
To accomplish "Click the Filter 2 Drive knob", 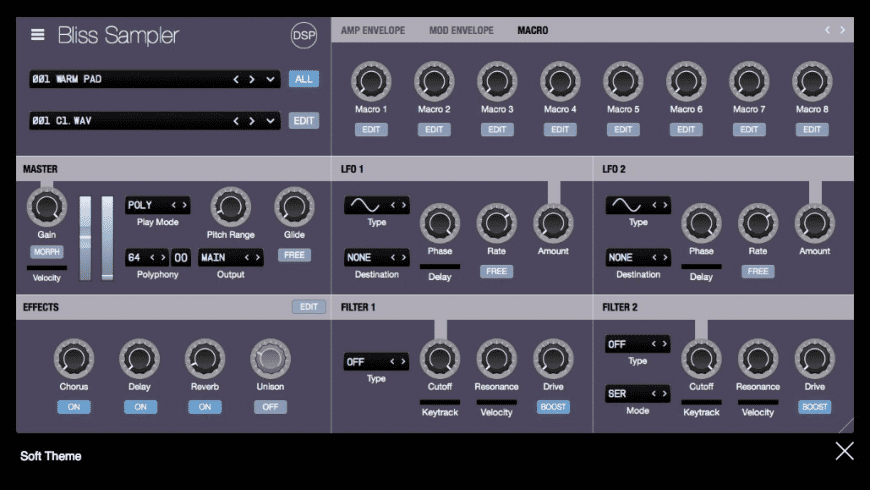I will point(815,359).
